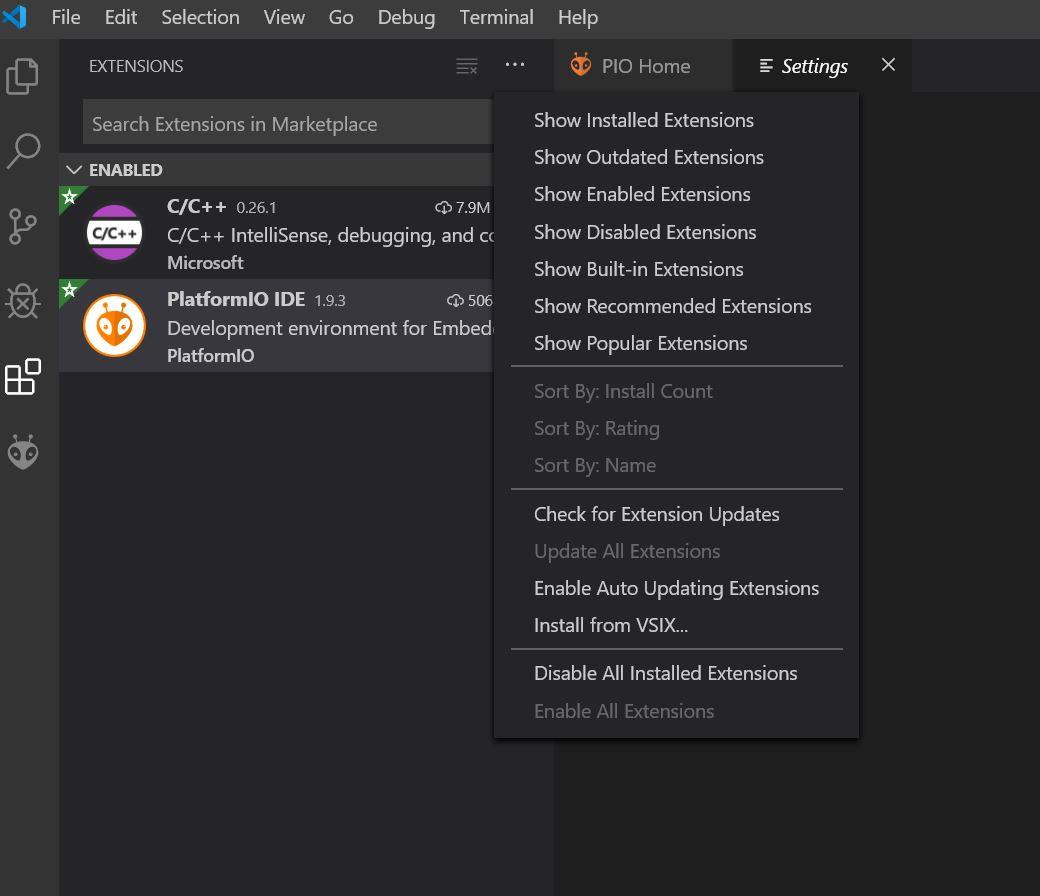1040x896 pixels.
Task: Open the Source Control view
Action: 23,226
